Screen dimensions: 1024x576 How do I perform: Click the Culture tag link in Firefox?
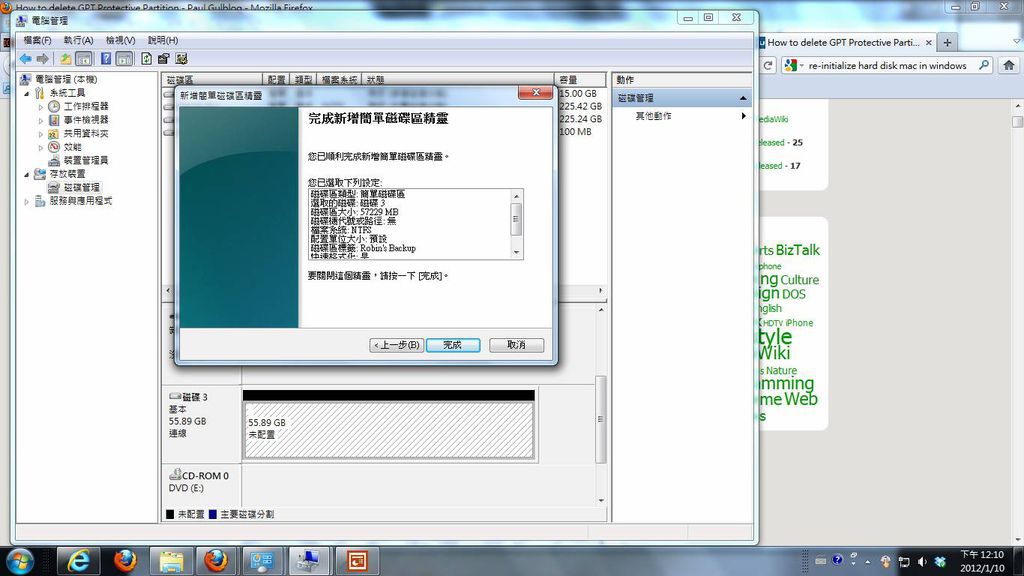[x=799, y=280]
